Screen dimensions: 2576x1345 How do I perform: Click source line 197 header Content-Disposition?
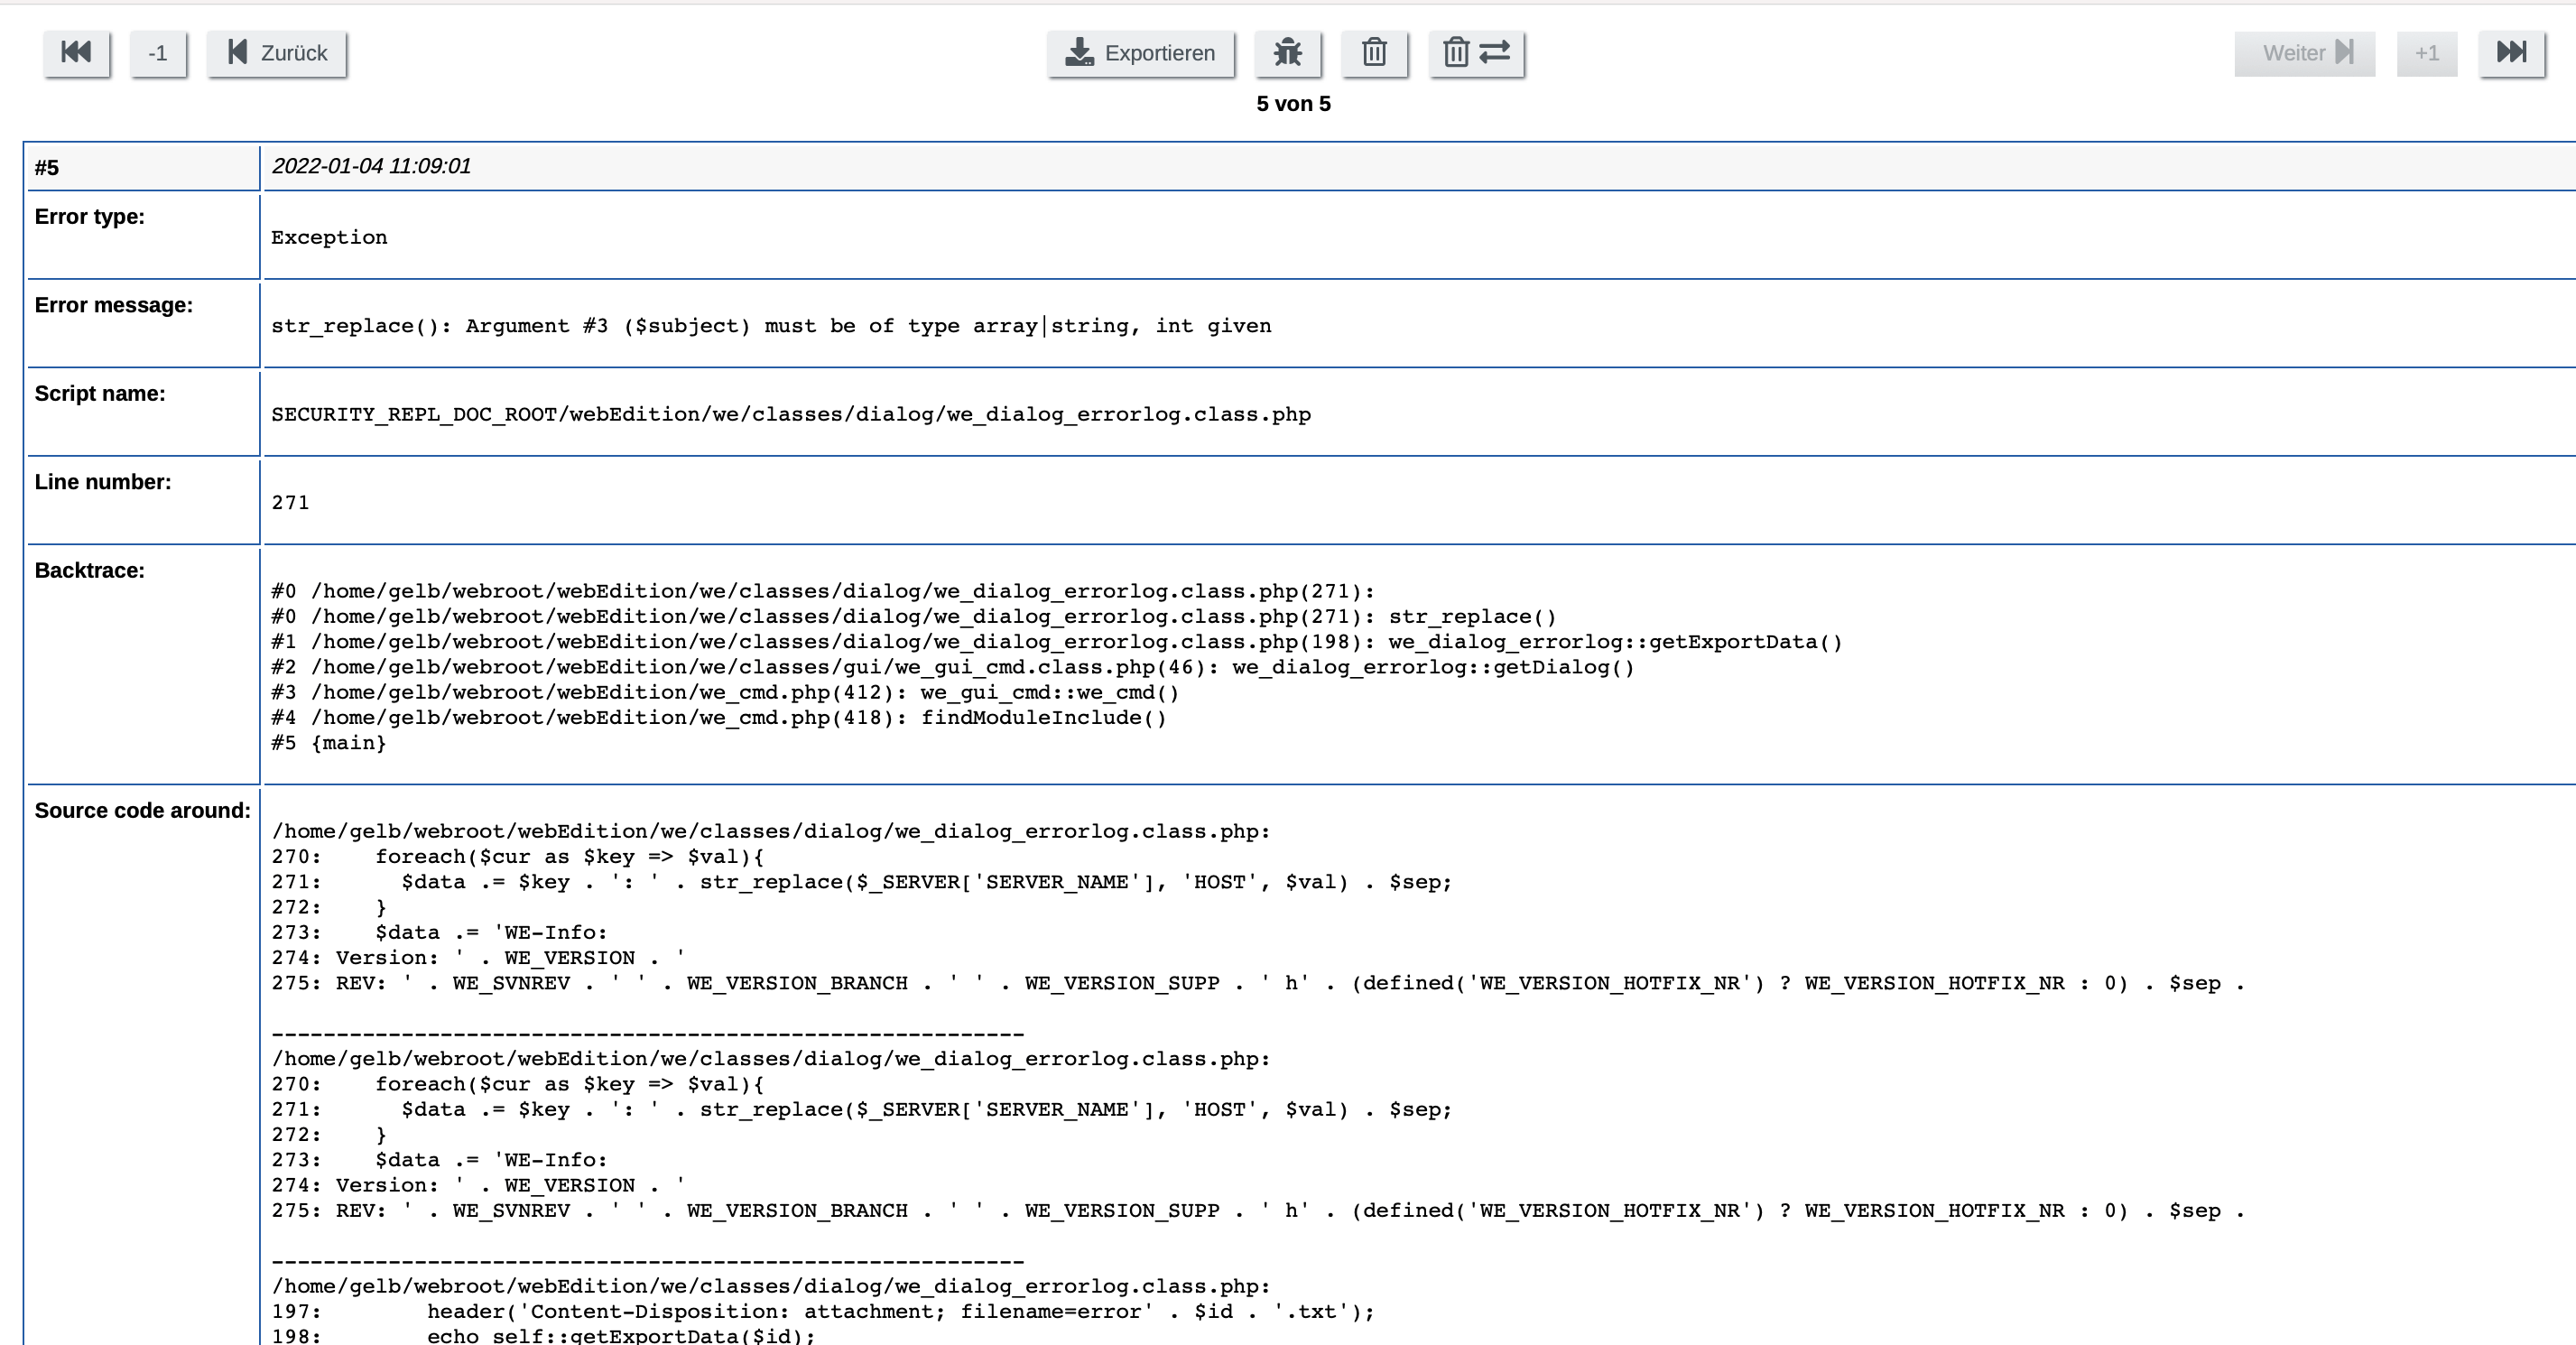[x=823, y=1311]
